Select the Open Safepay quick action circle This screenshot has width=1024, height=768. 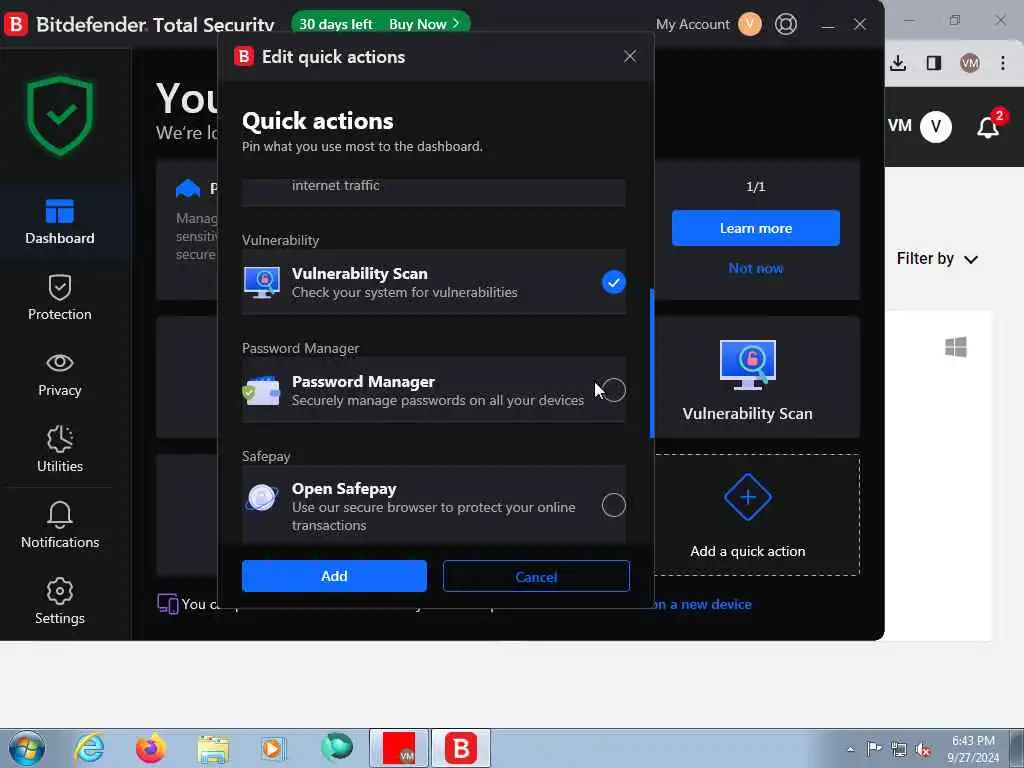coord(613,505)
